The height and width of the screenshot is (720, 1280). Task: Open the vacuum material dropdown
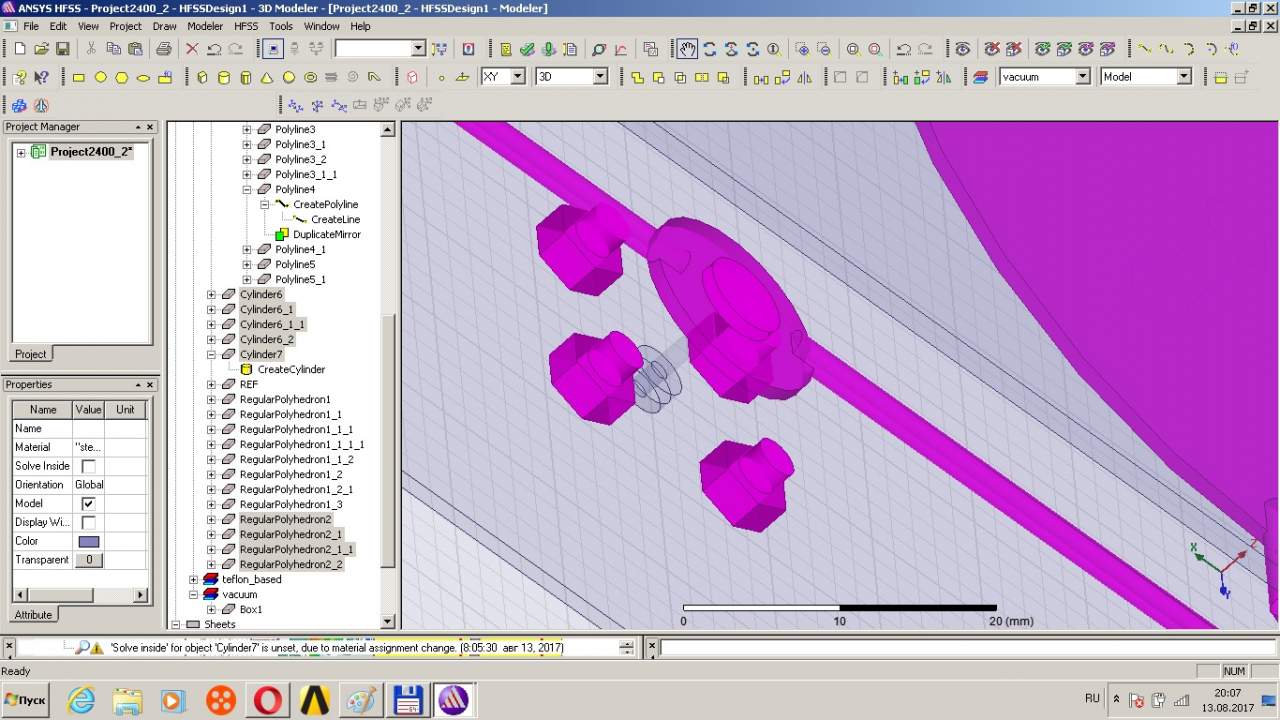point(1082,77)
